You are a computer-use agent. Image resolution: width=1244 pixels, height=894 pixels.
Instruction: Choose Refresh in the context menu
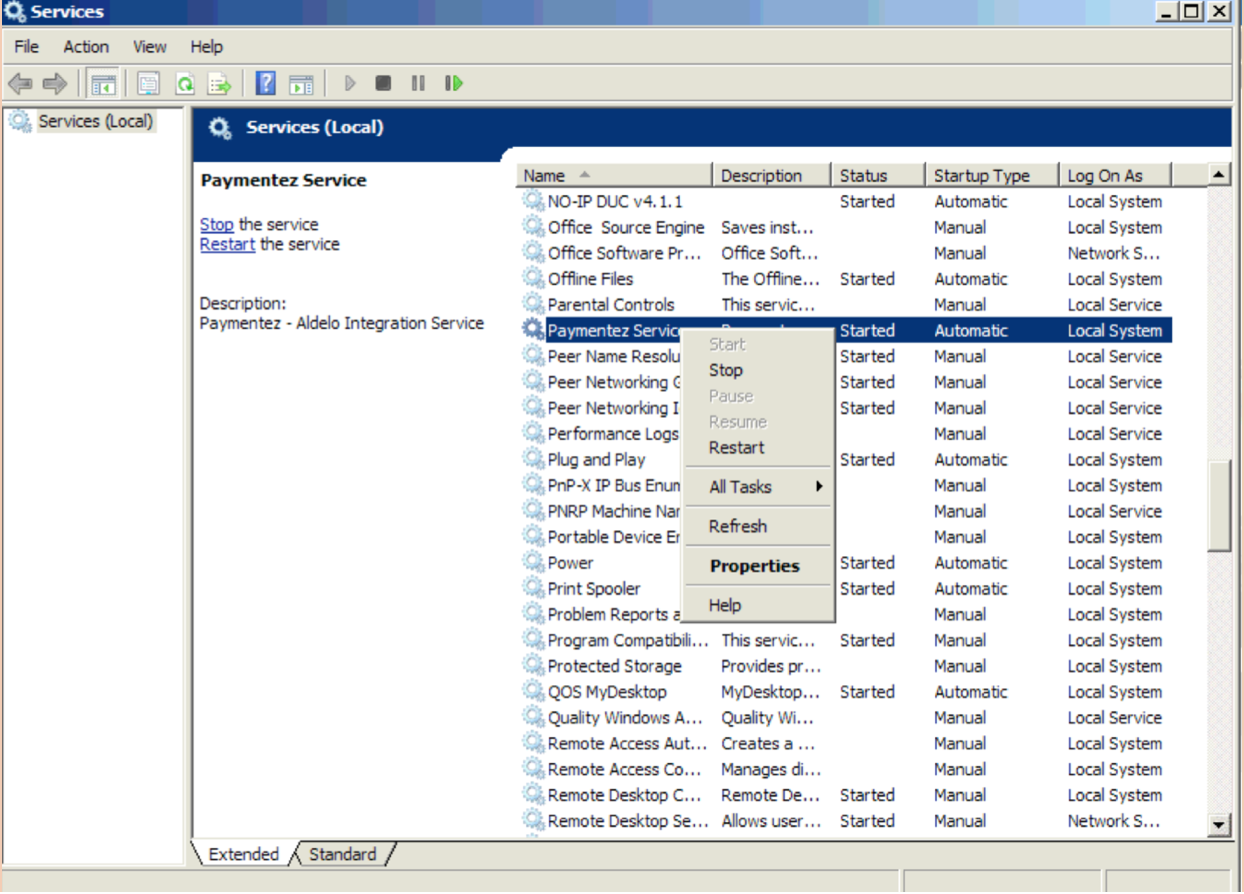[x=757, y=526]
